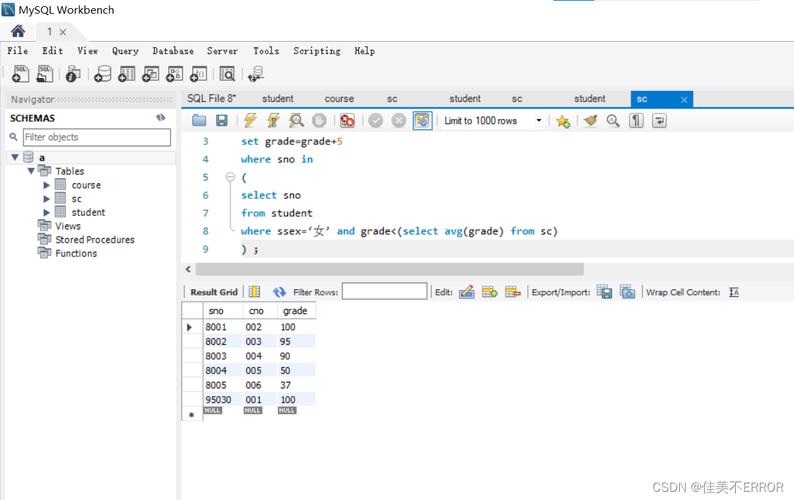Insert a new row in results
This screenshot has width=794, height=500.
click(x=489, y=292)
